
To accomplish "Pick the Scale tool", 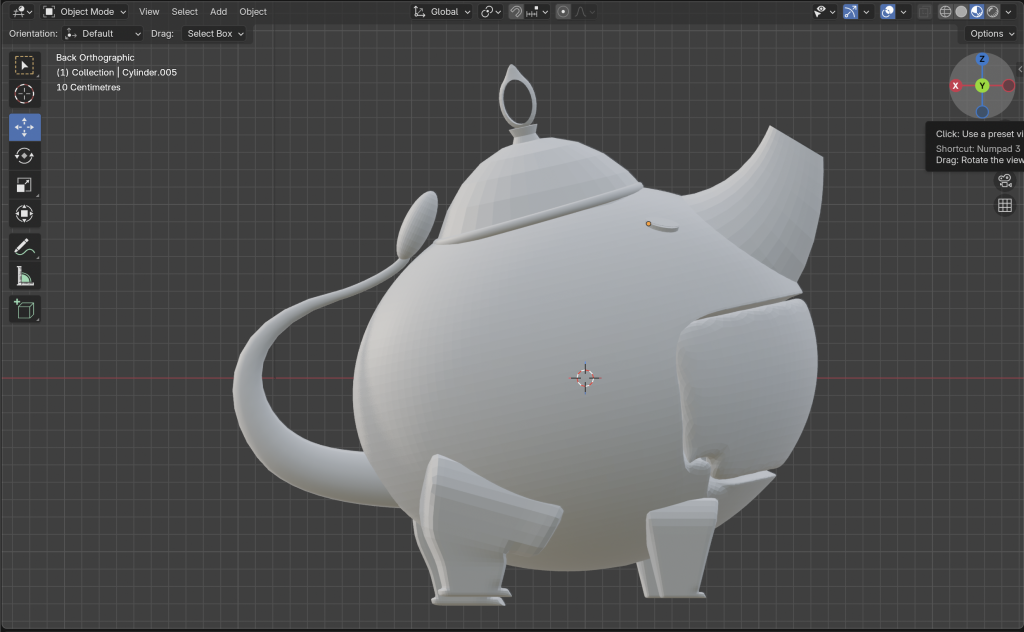I will tap(25, 185).
